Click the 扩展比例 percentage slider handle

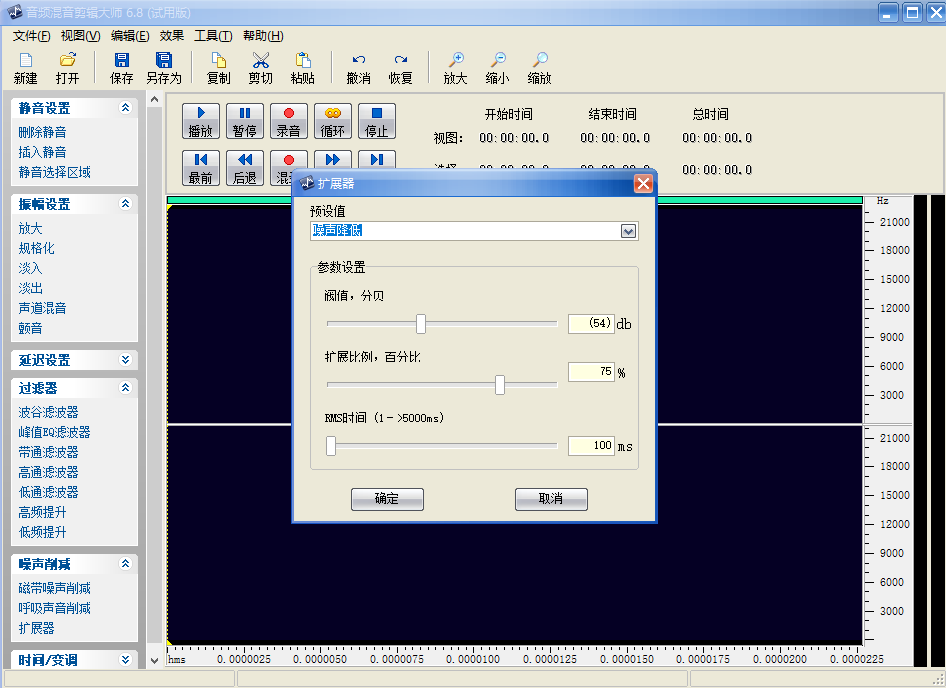click(500, 385)
